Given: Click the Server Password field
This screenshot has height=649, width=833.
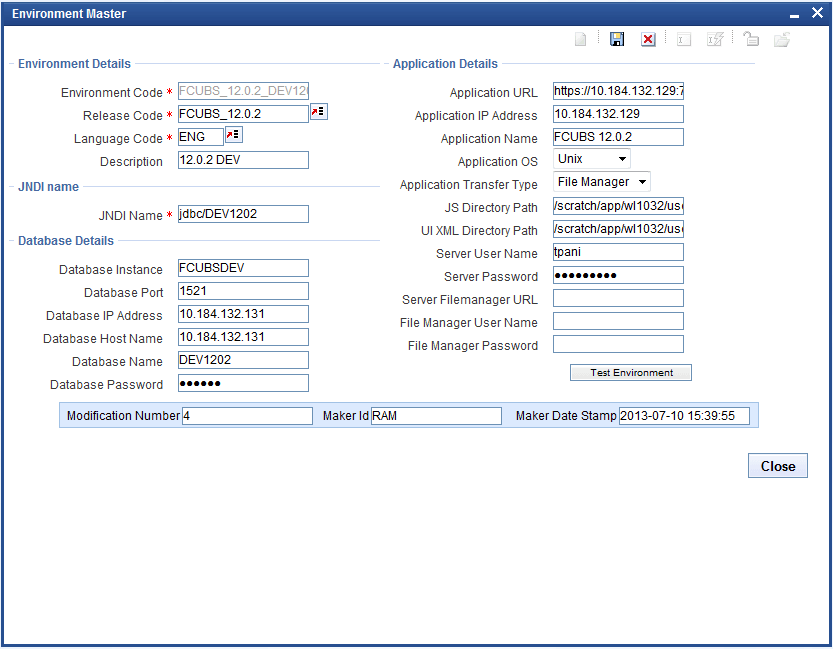Looking at the screenshot, I should click(x=618, y=275).
